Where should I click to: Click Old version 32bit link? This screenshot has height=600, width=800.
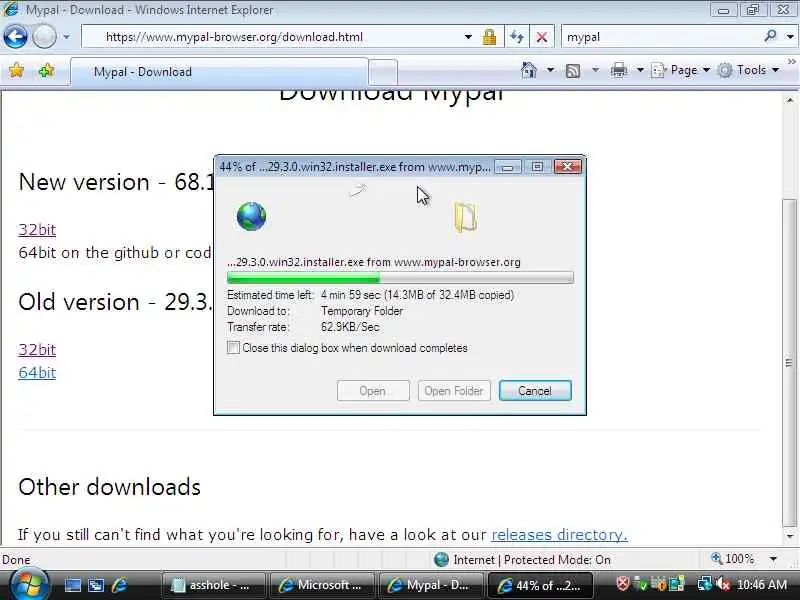(x=37, y=350)
